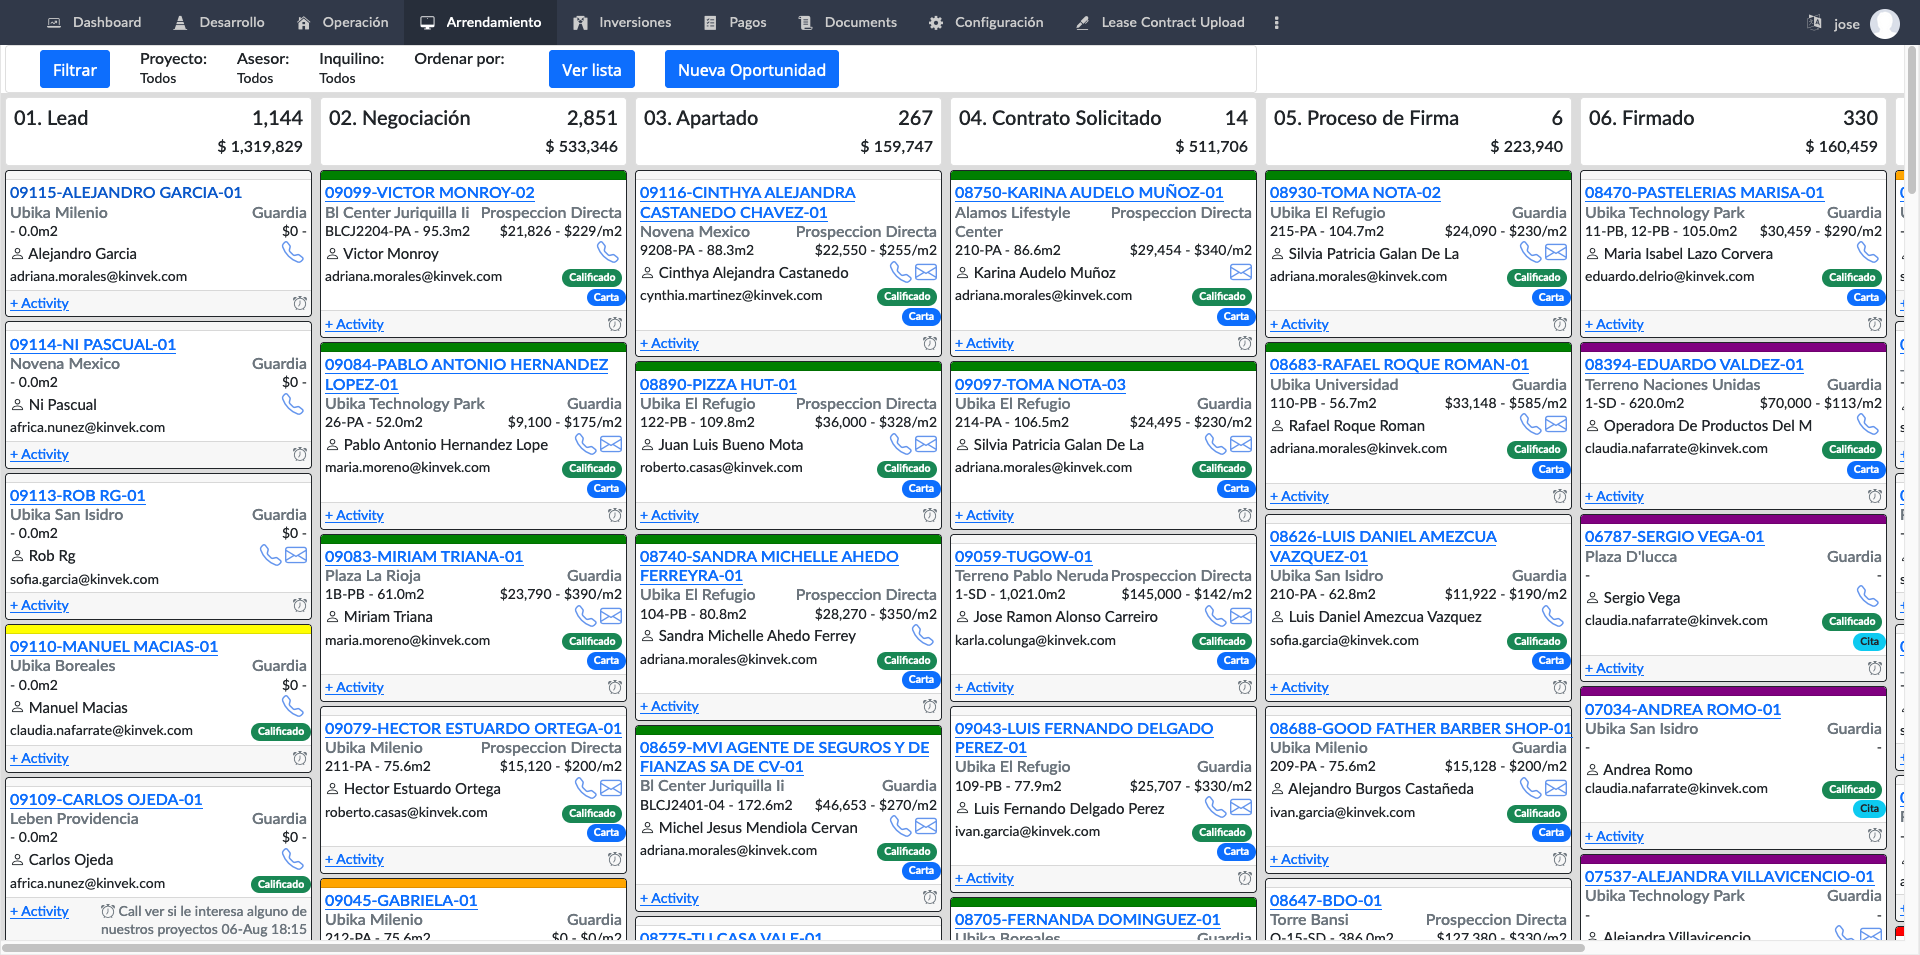Expand the Inquilino filter dropdown
Viewport: 1920px width, 955px height.
coord(351,68)
